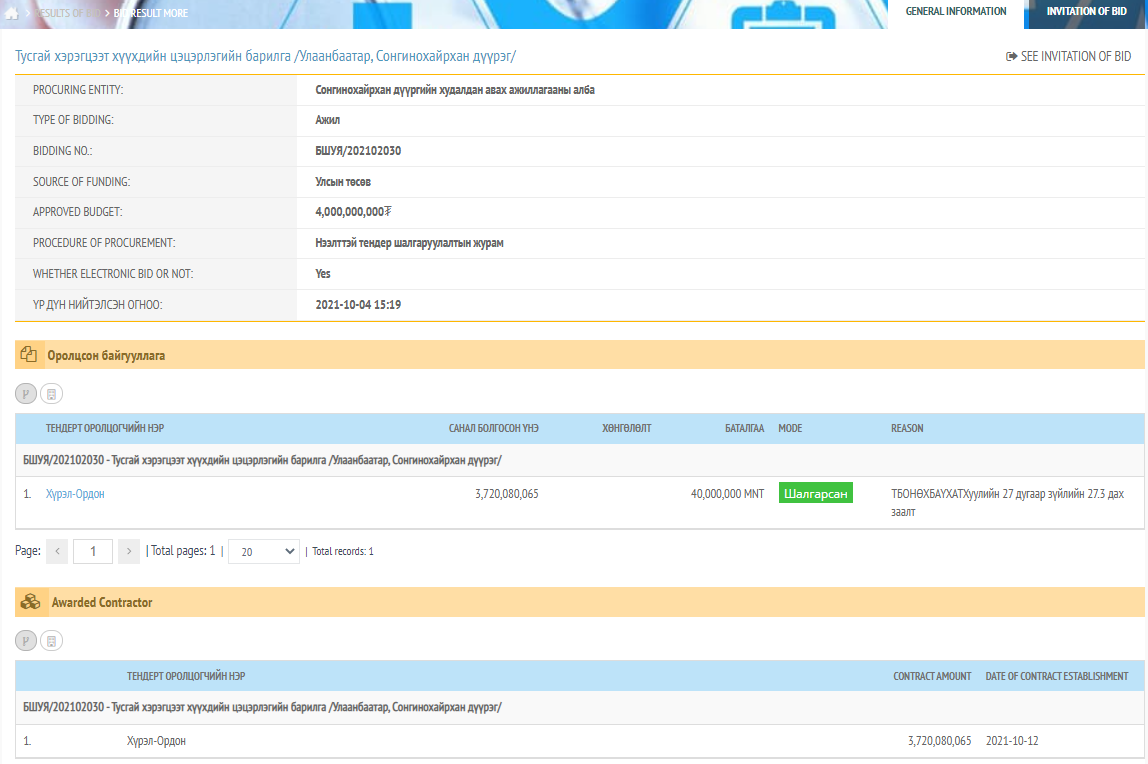Click the document icon under Оролцсон байгууллага
Screen dimensions: 1148x764
[x=51, y=394]
